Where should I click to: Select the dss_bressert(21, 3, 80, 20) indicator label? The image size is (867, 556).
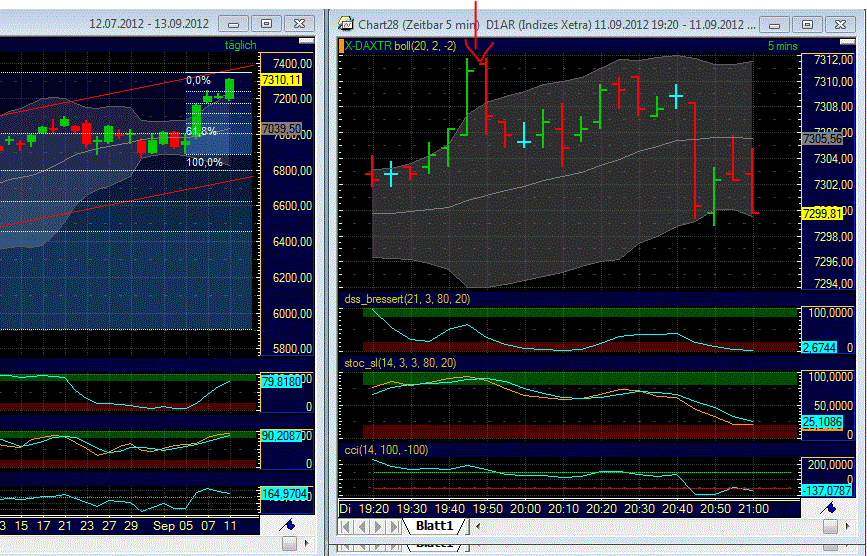pyautogui.click(x=408, y=299)
